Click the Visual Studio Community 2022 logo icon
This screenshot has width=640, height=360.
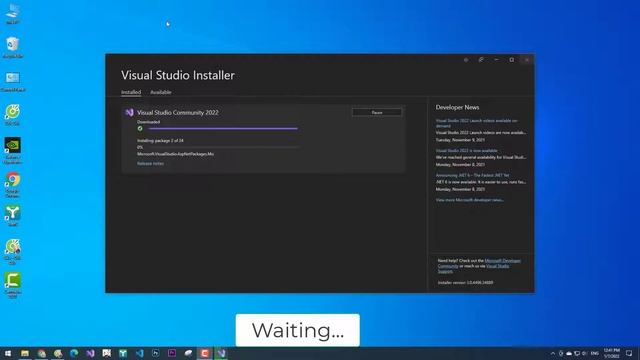[x=129, y=112]
